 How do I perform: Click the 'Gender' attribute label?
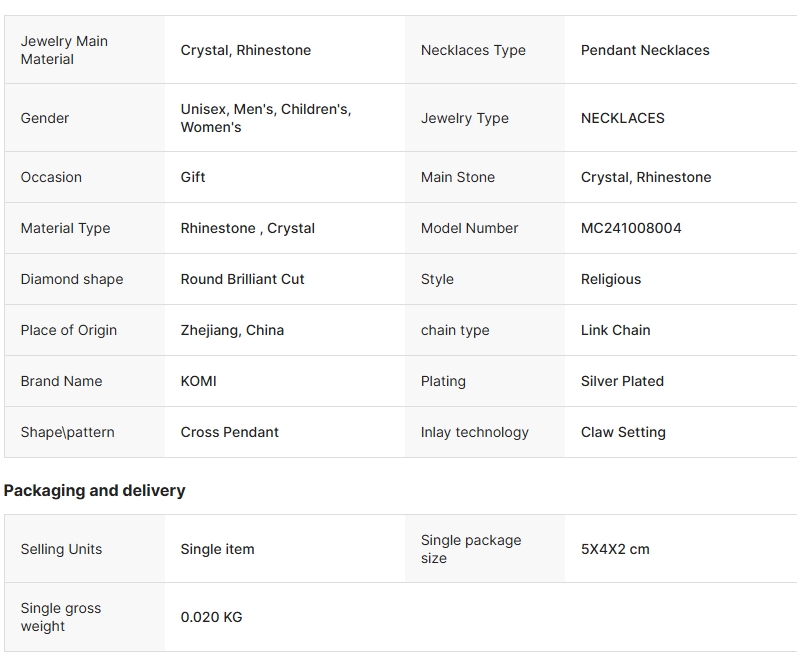[x=45, y=118]
